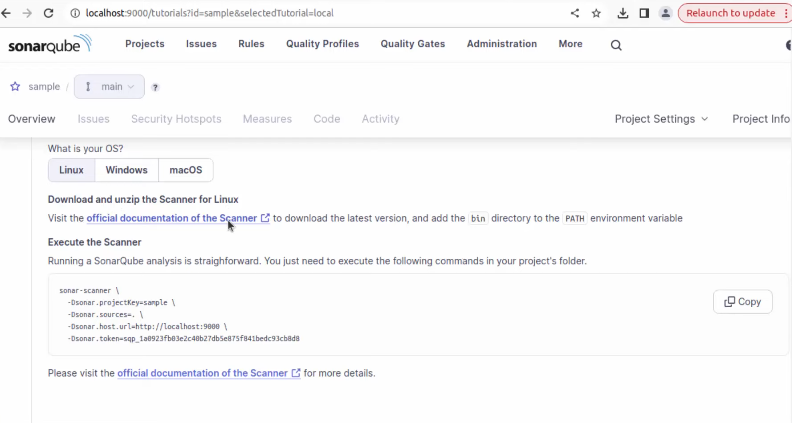Reload the page in browser
The height and width of the screenshot is (423, 792).
pyautogui.click(x=48, y=13)
